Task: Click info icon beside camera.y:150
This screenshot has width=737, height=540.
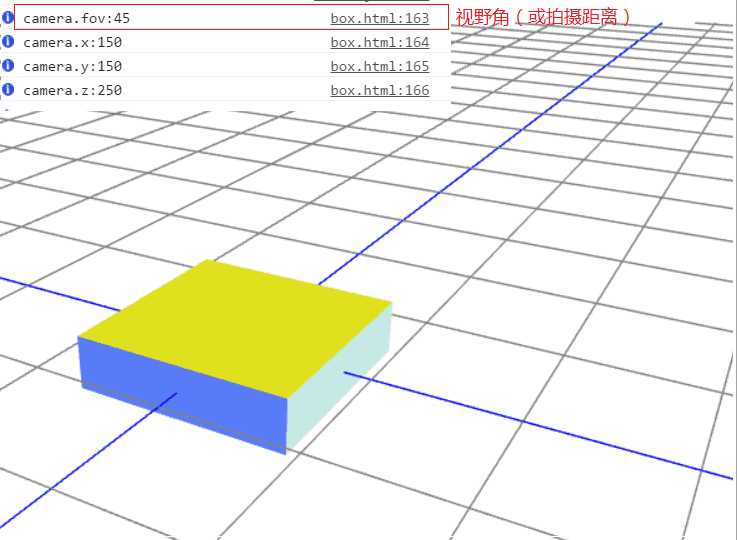Action: click(8, 65)
